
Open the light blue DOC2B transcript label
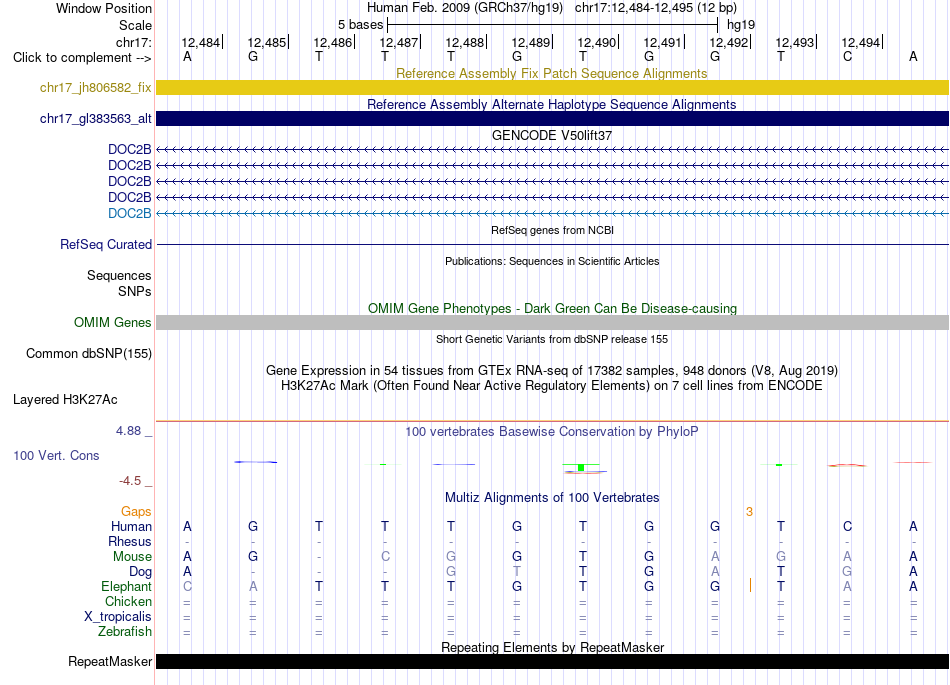pos(129,213)
